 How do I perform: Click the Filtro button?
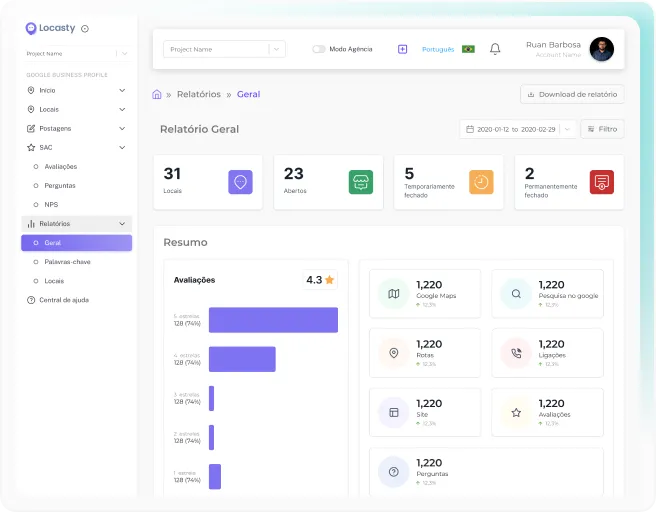pos(602,129)
